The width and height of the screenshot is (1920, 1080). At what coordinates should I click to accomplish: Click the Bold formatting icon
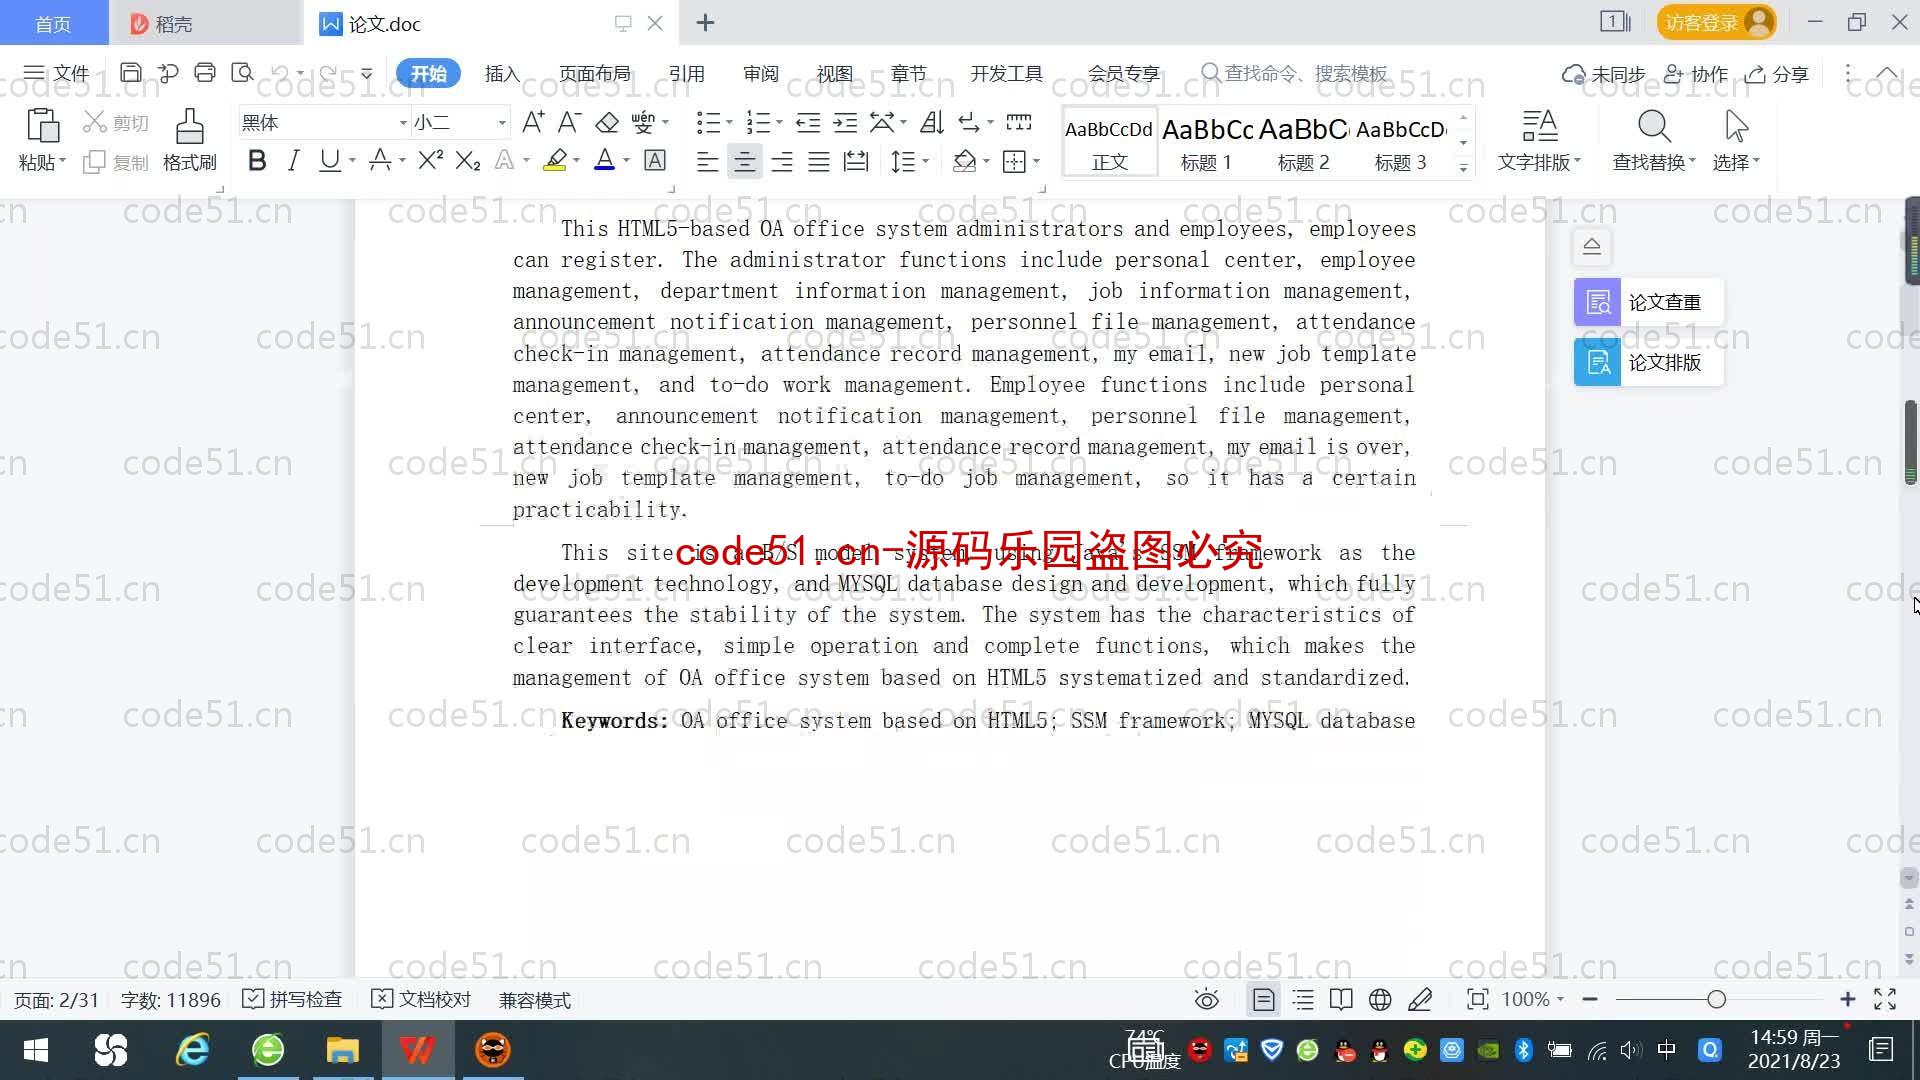tap(257, 161)
